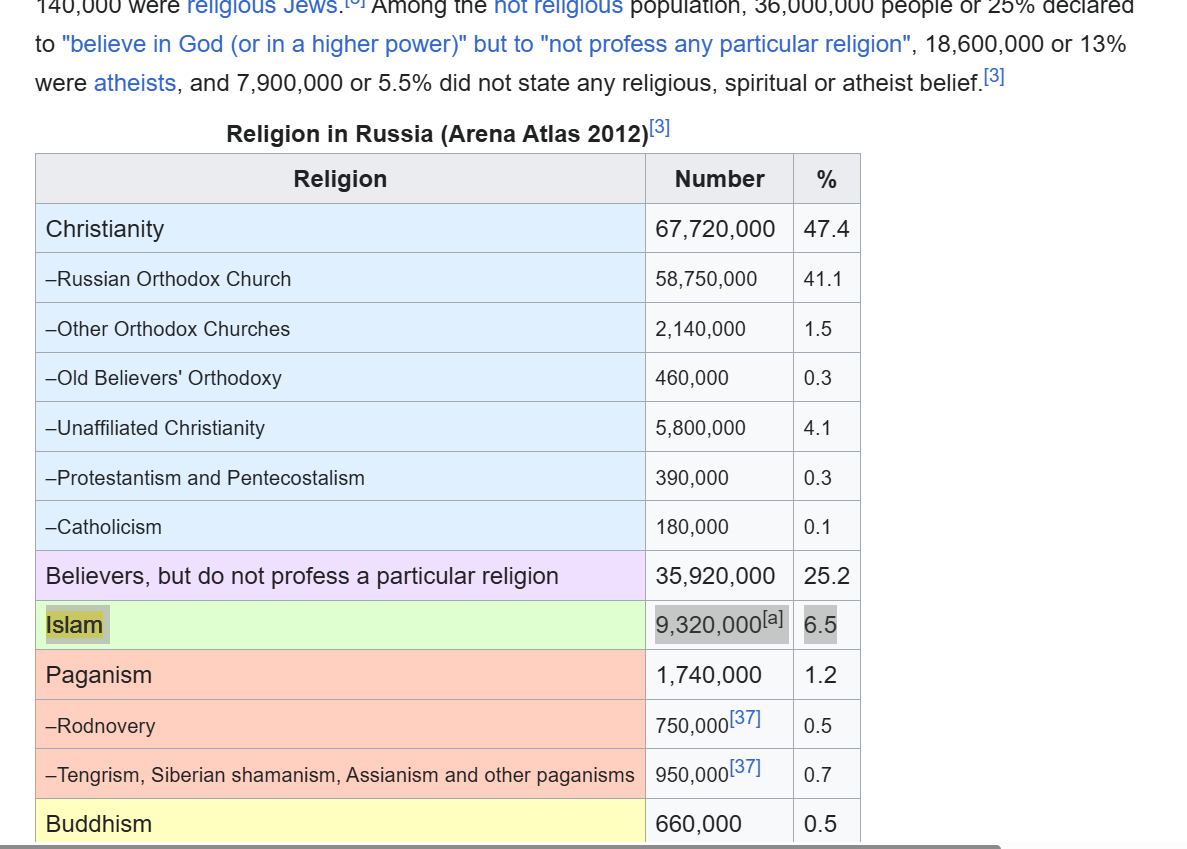The image size is (1187, 849).
Task: Select the value 390,000
Action: coord(692,477)
